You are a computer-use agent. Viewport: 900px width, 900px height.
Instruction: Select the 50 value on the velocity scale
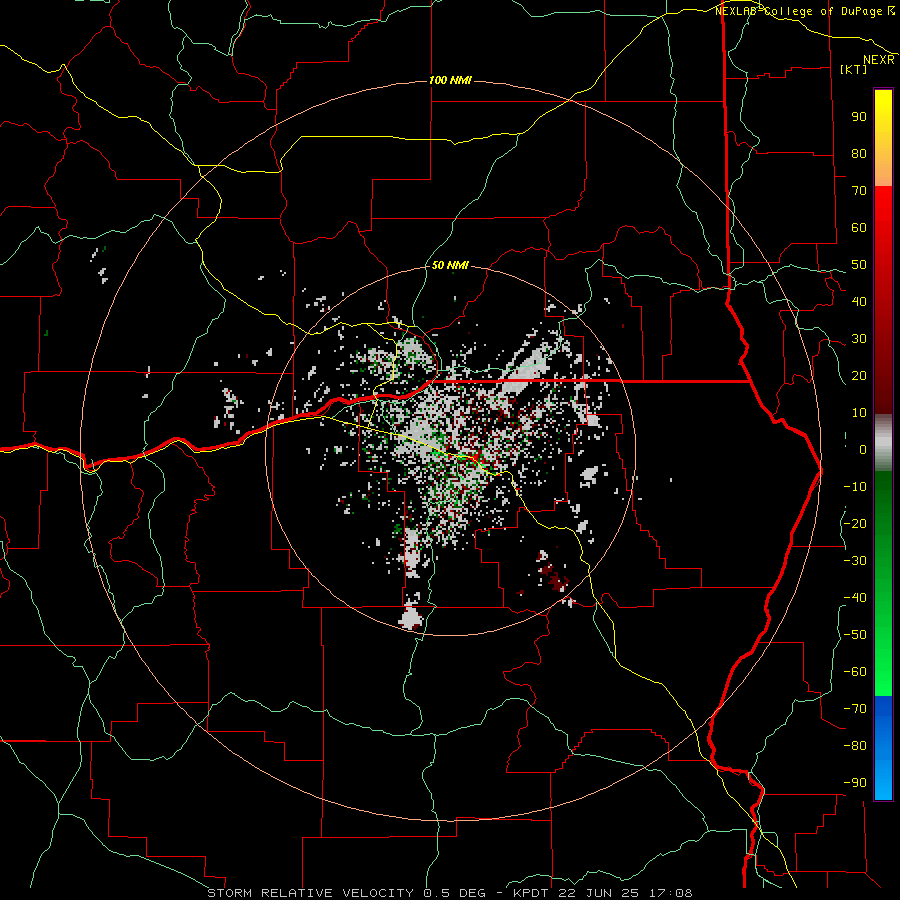pyautogui.click(x=859, y=265)
